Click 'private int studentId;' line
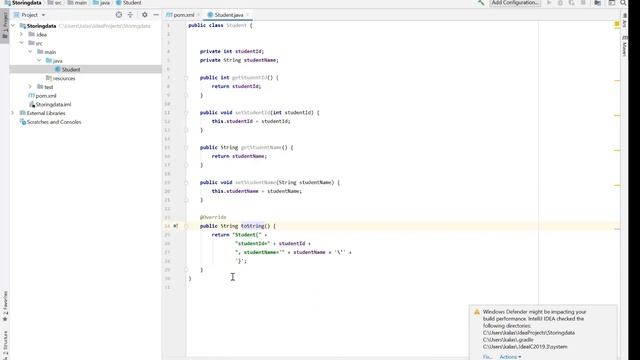 coord(232,51)
